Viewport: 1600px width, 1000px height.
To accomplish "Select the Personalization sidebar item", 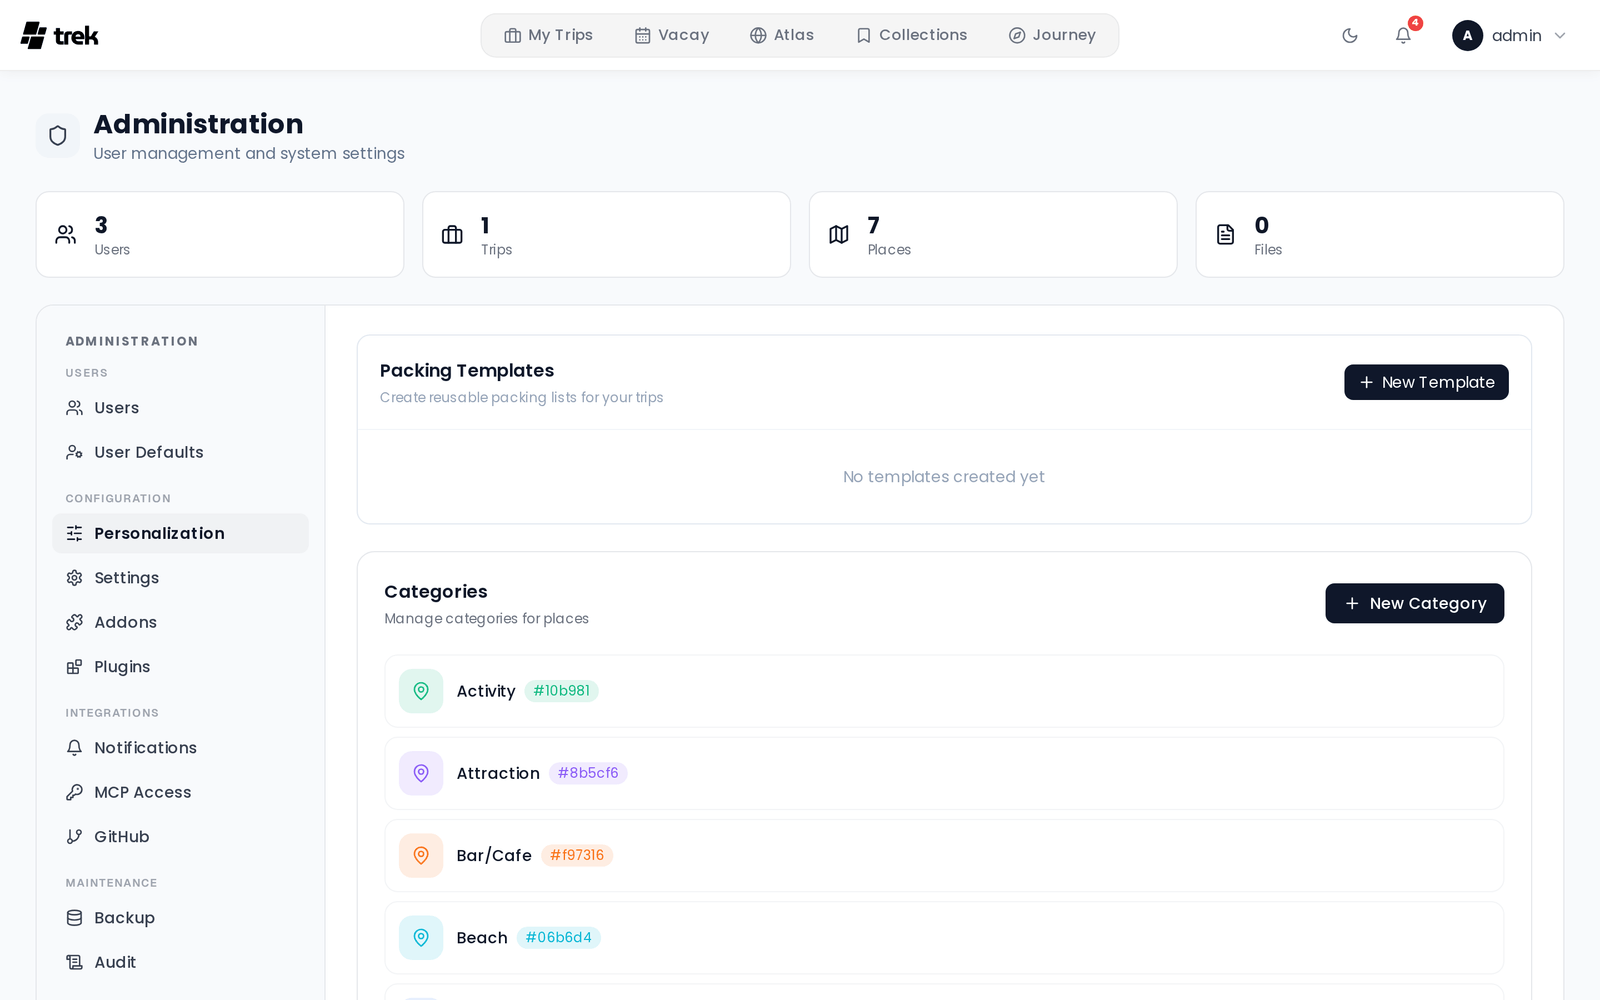I will tap(180, 534).
